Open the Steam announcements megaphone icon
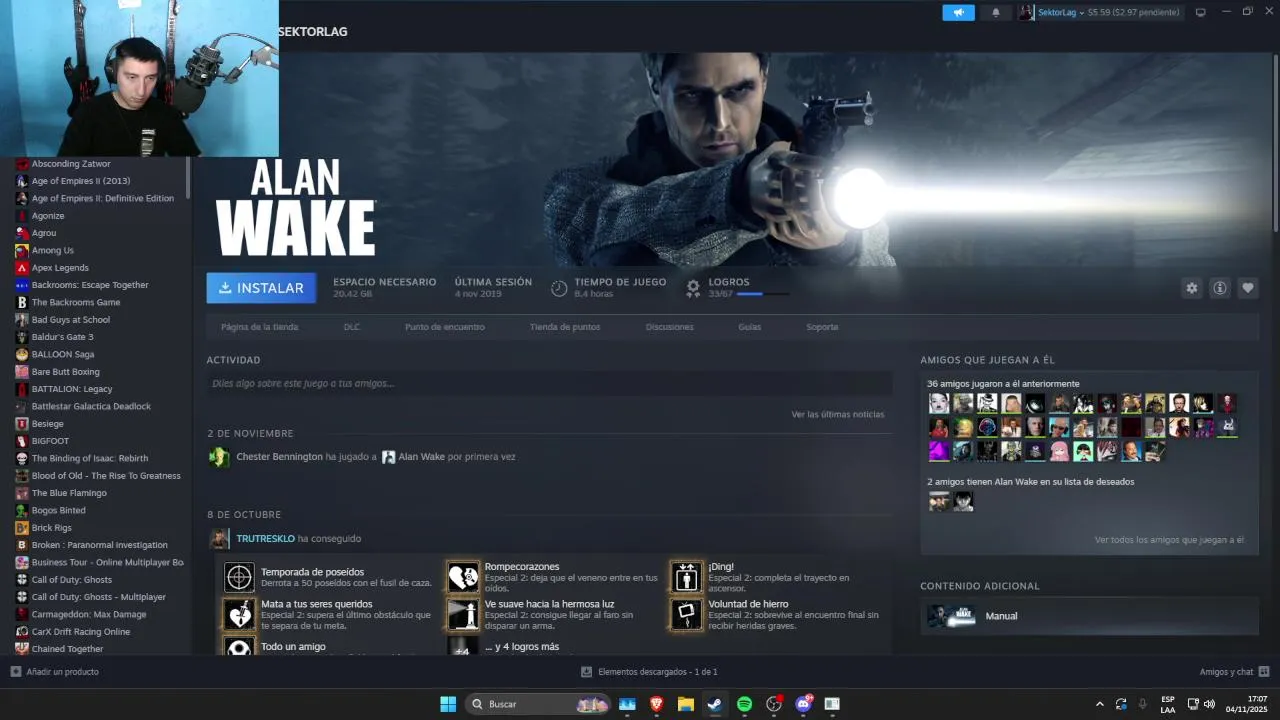The image size is (1280, 720). tap(958, 12)
